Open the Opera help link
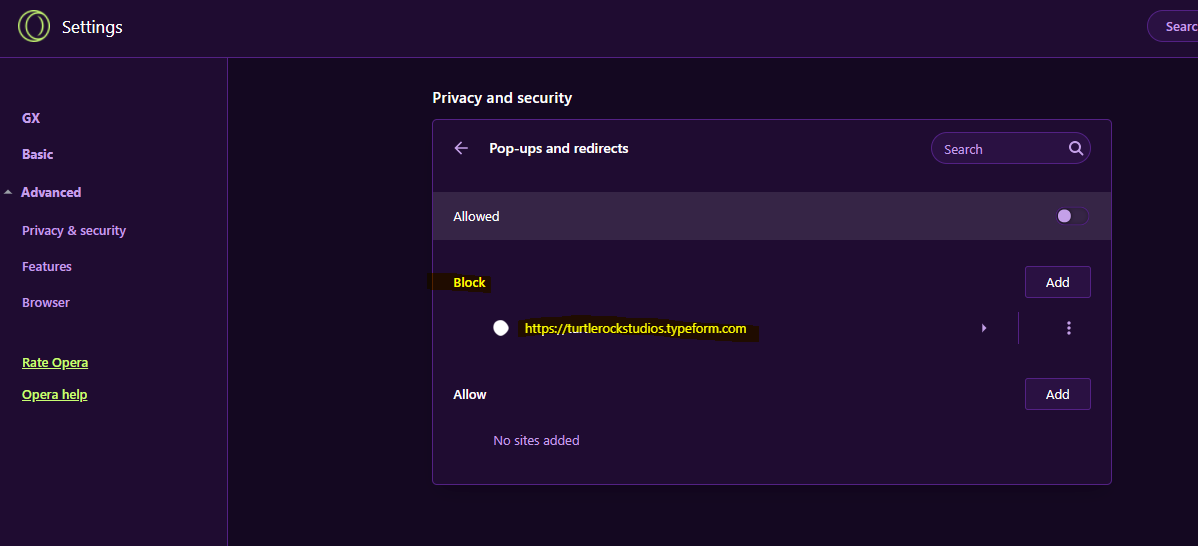Image resolution: width=1198 pixels, height=546 pixels. 55,394
